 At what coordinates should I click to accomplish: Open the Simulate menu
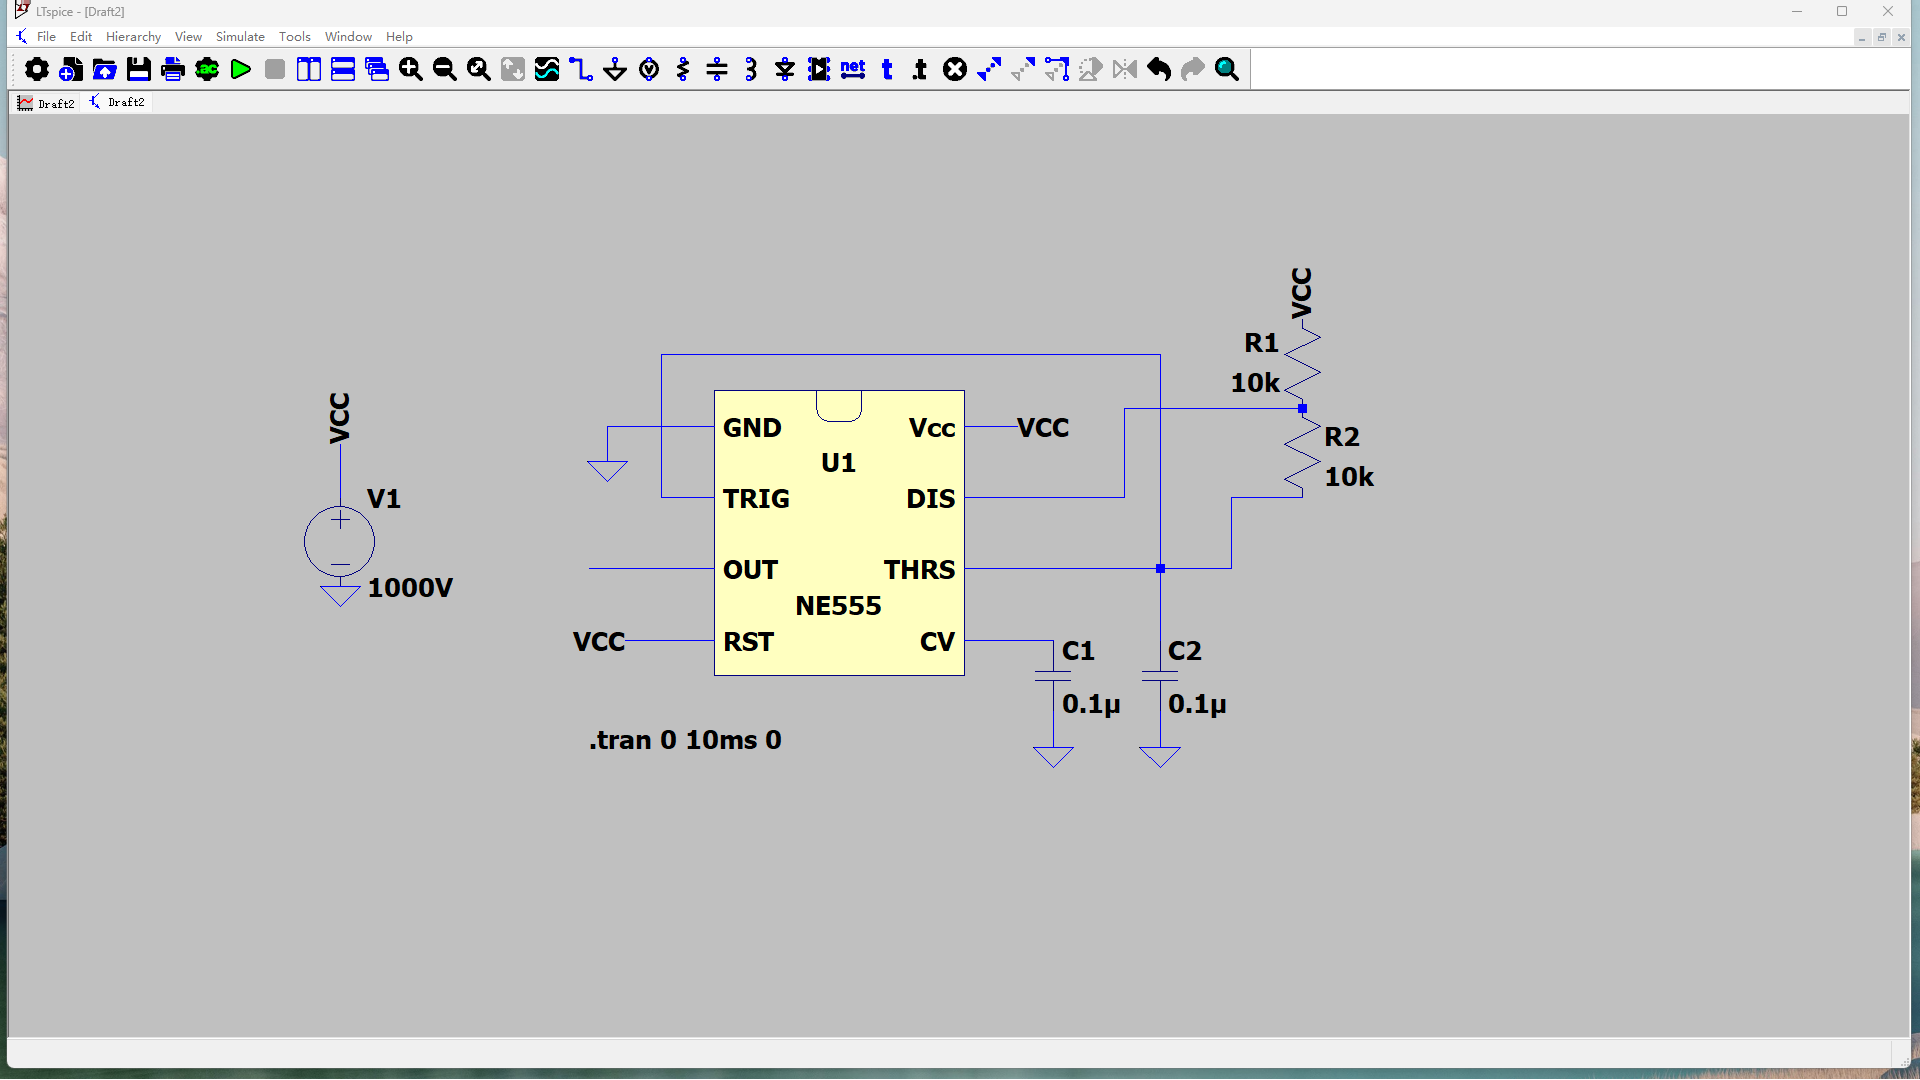(x=240, y=37)
